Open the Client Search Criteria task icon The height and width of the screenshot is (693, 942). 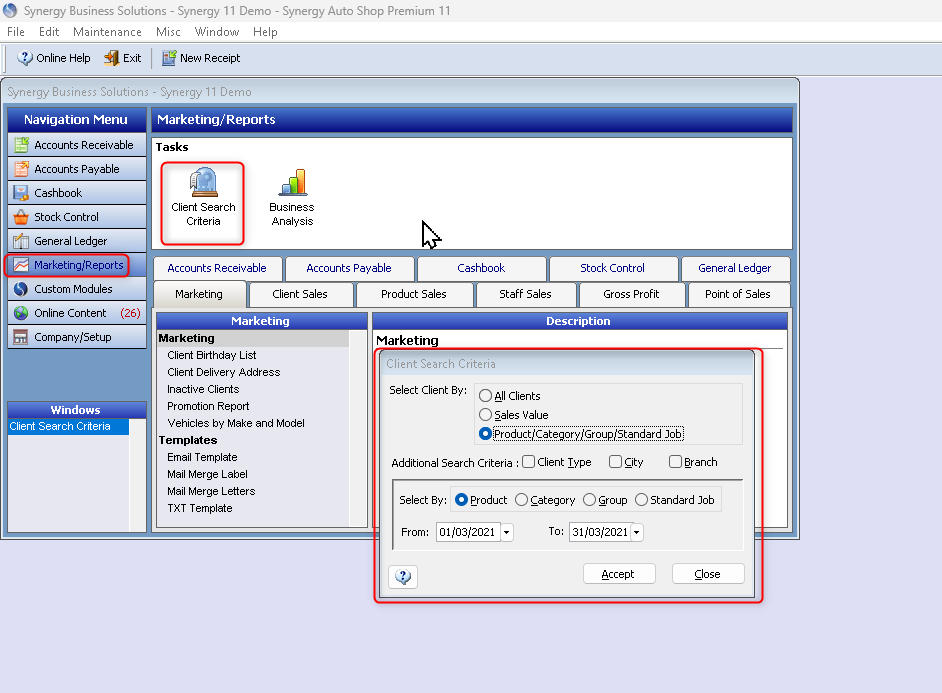click(x=203, y=182)
